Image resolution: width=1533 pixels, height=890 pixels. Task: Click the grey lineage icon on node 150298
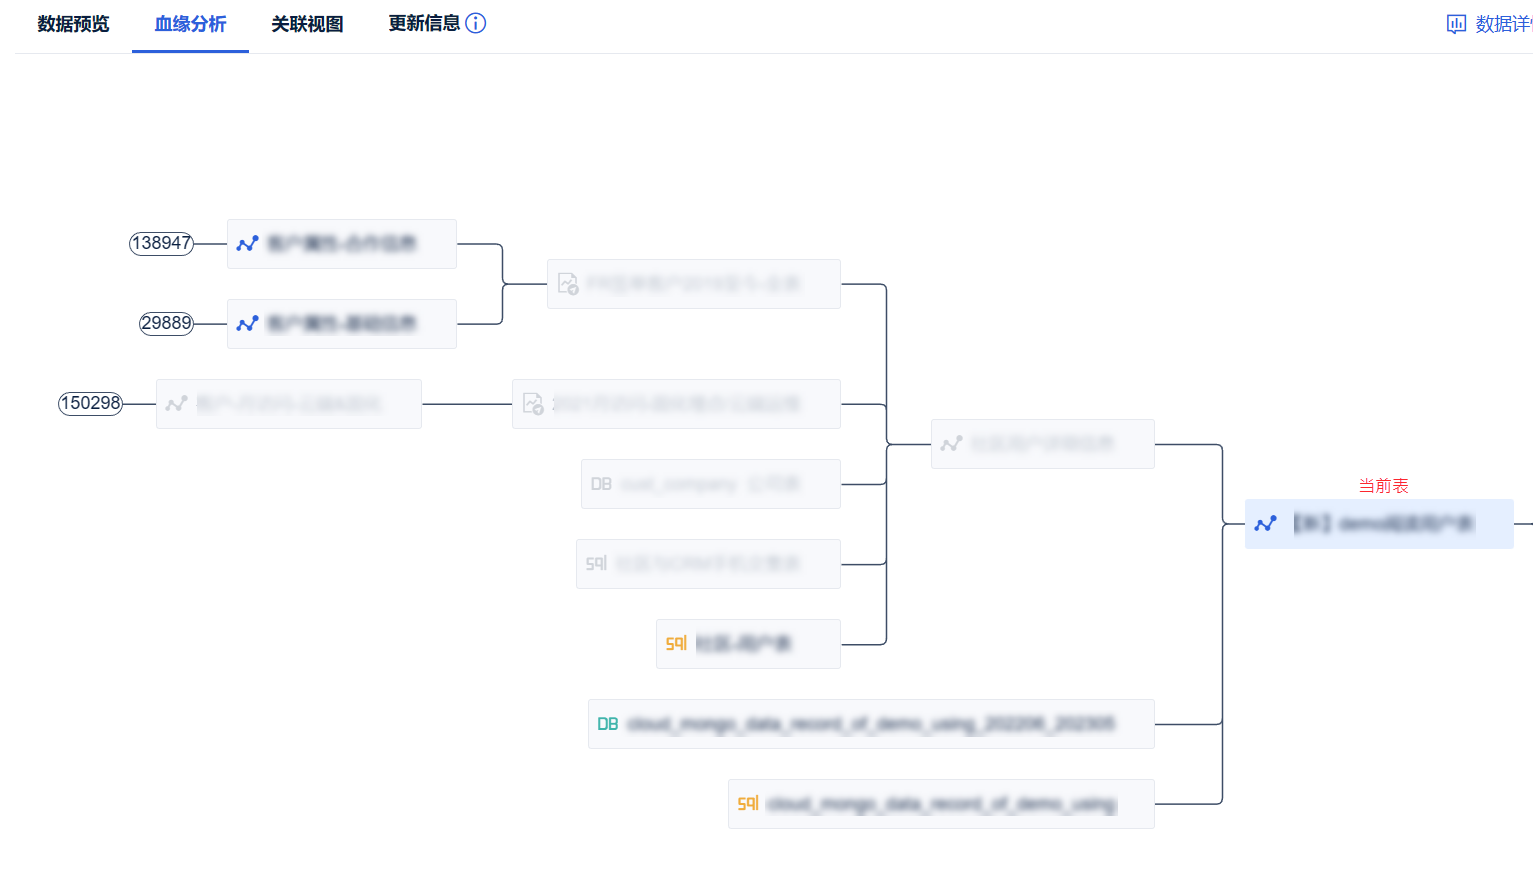[x=177, y=404]
